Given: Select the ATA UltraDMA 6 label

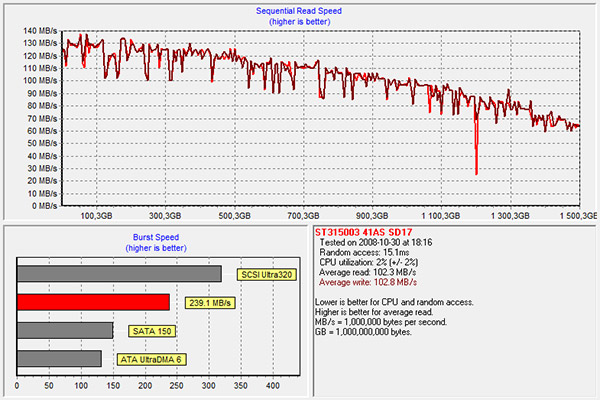Looking at the screenshot, I should pos(151,360).
